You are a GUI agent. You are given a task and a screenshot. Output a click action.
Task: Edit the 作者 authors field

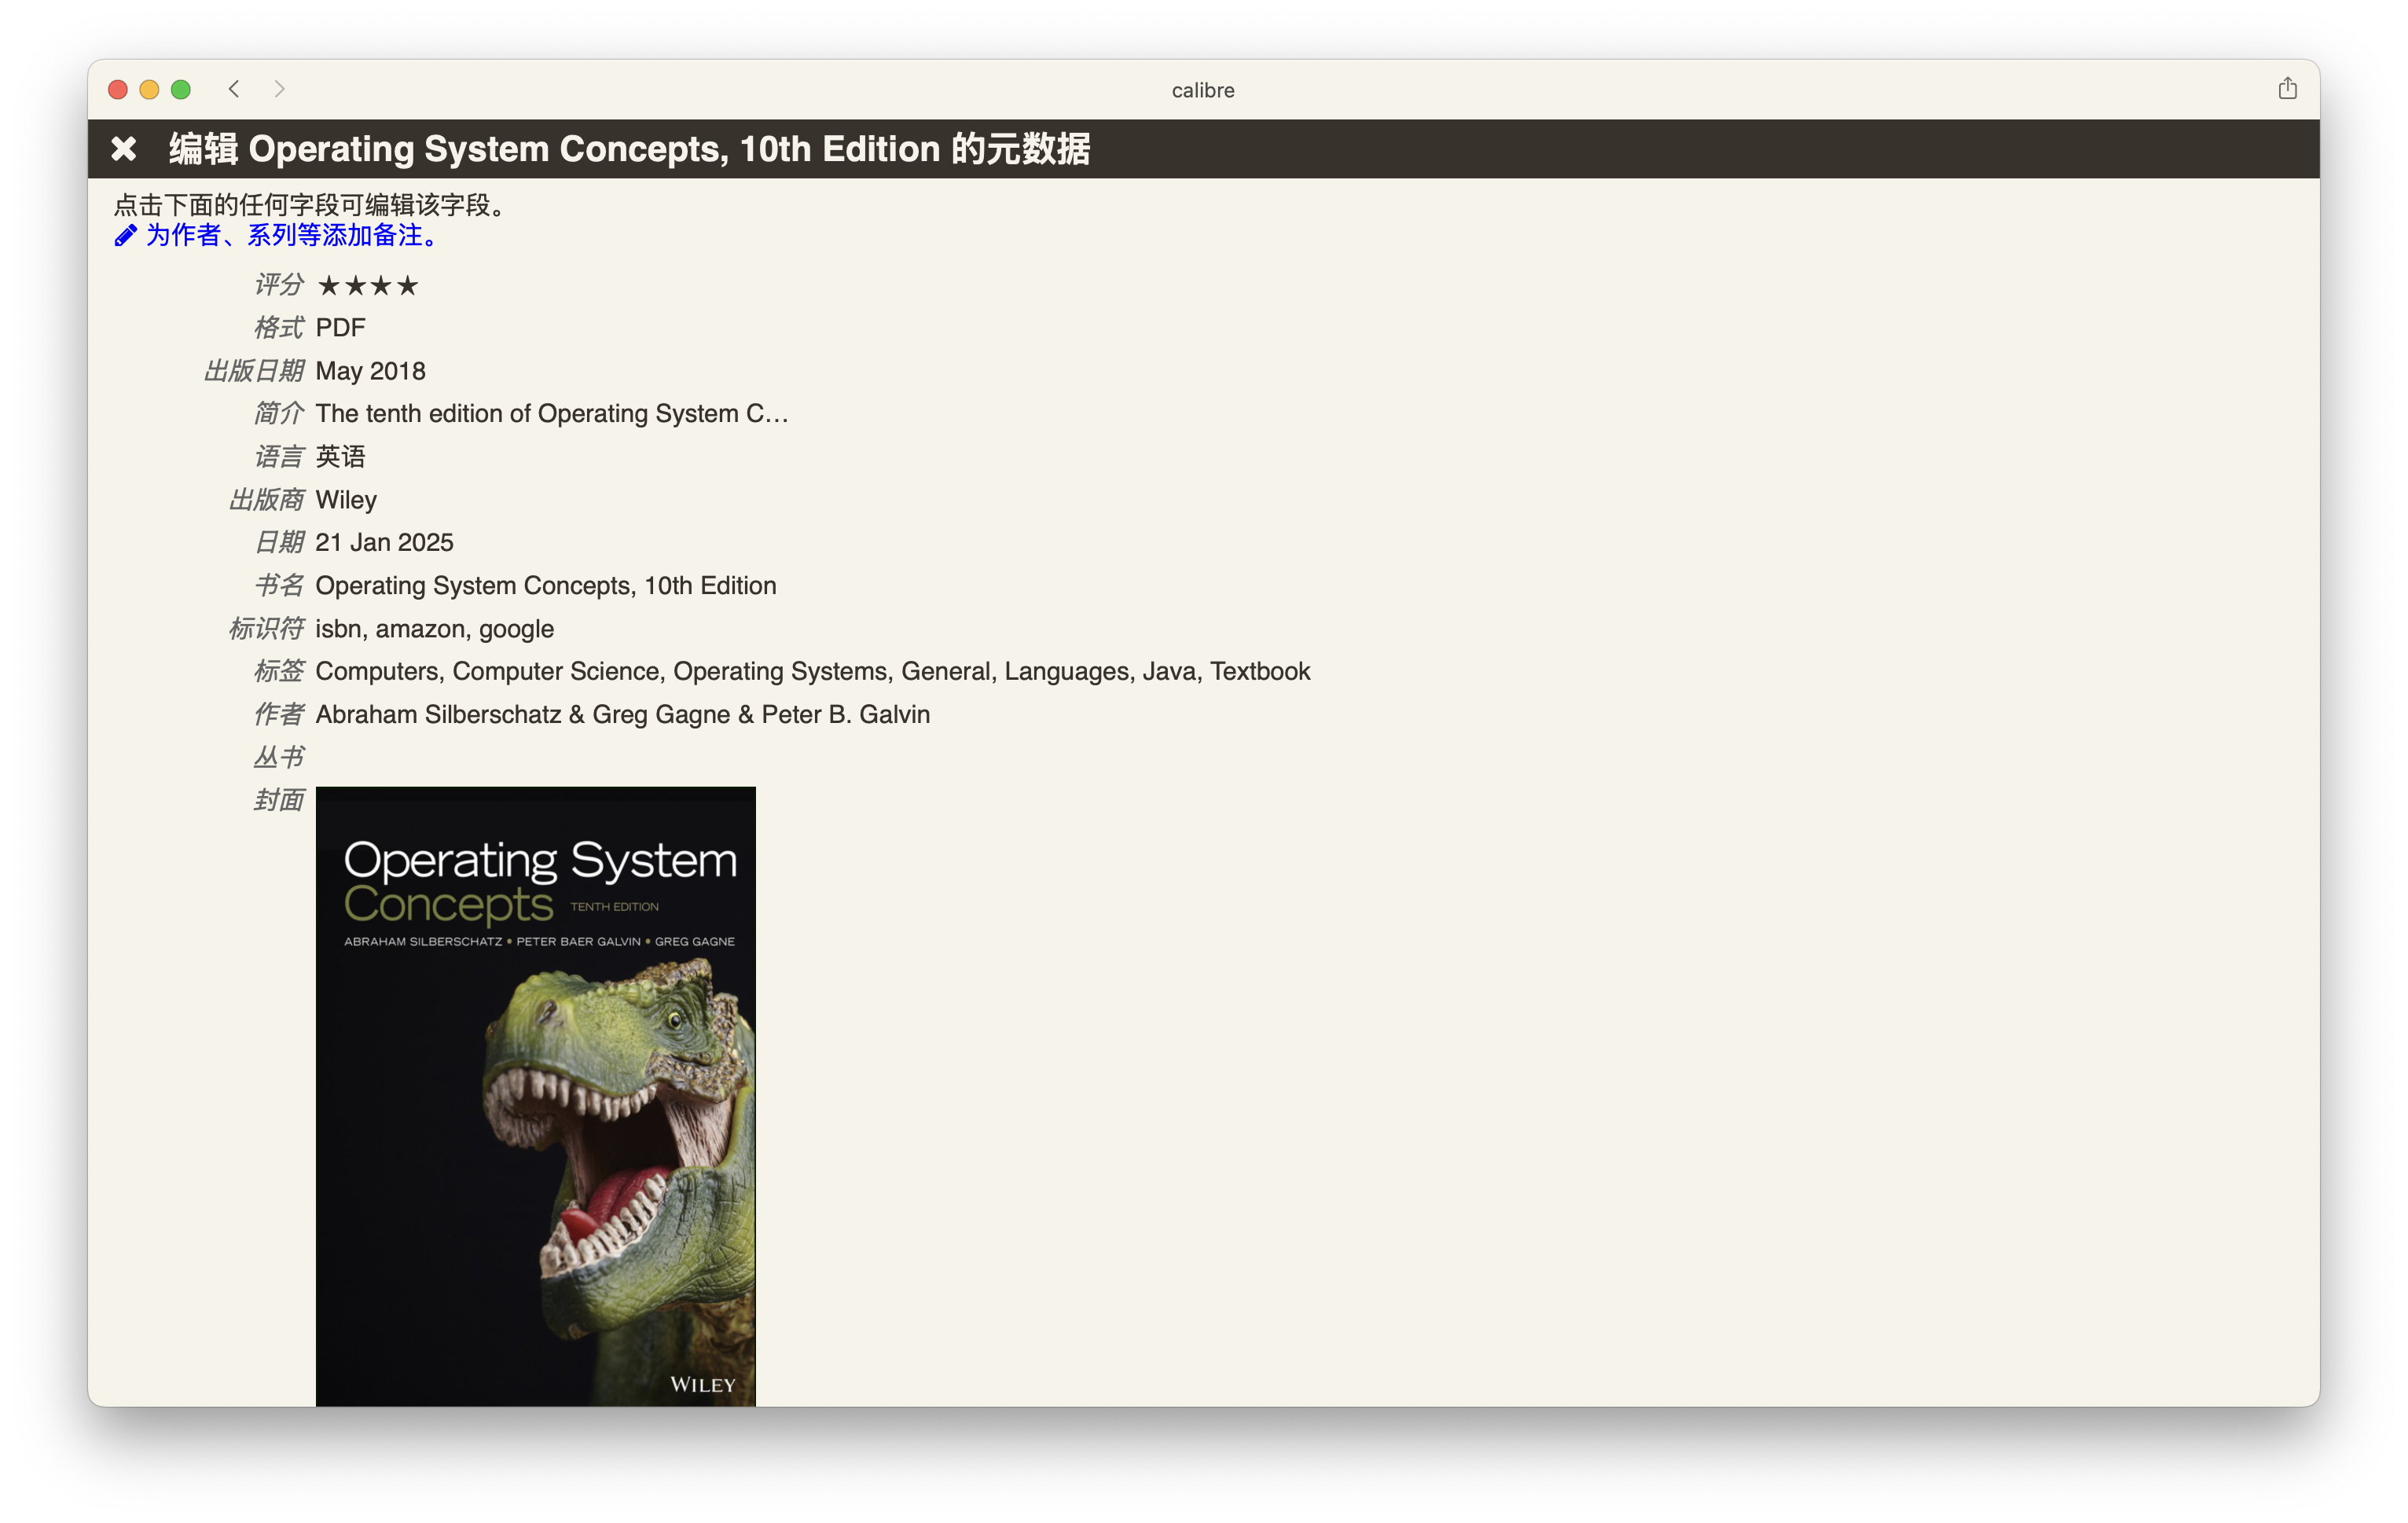(622, 714)
